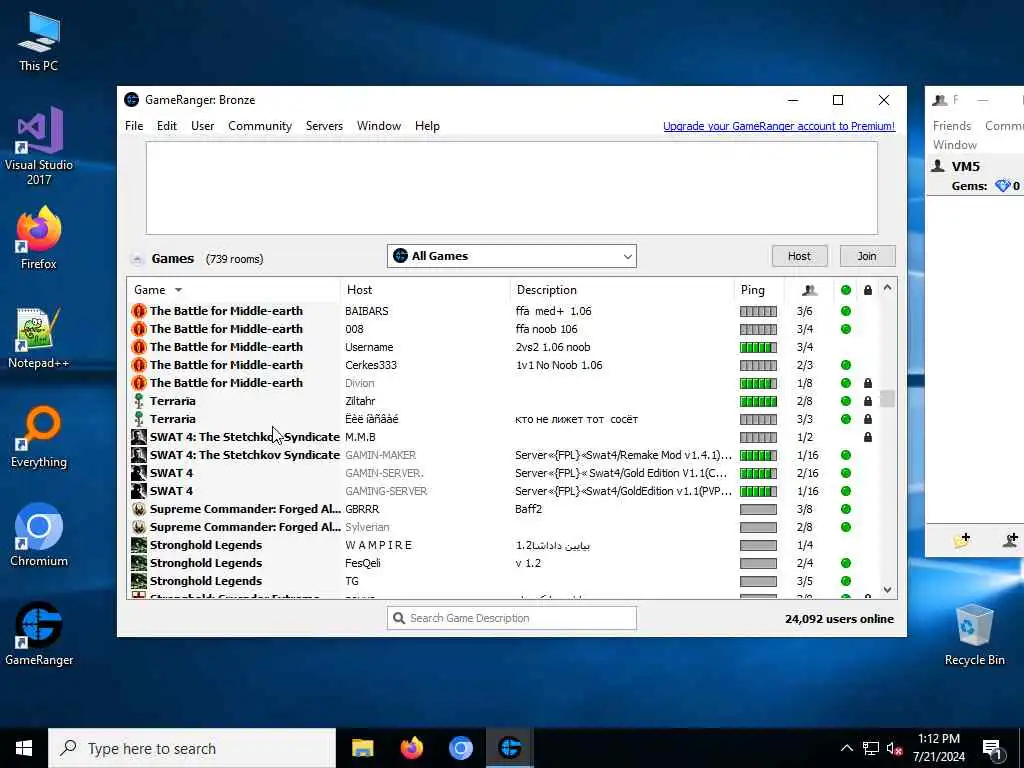Open the Notepad++ desktop shortcut
Screen dimensions: 1024x768
39,337
